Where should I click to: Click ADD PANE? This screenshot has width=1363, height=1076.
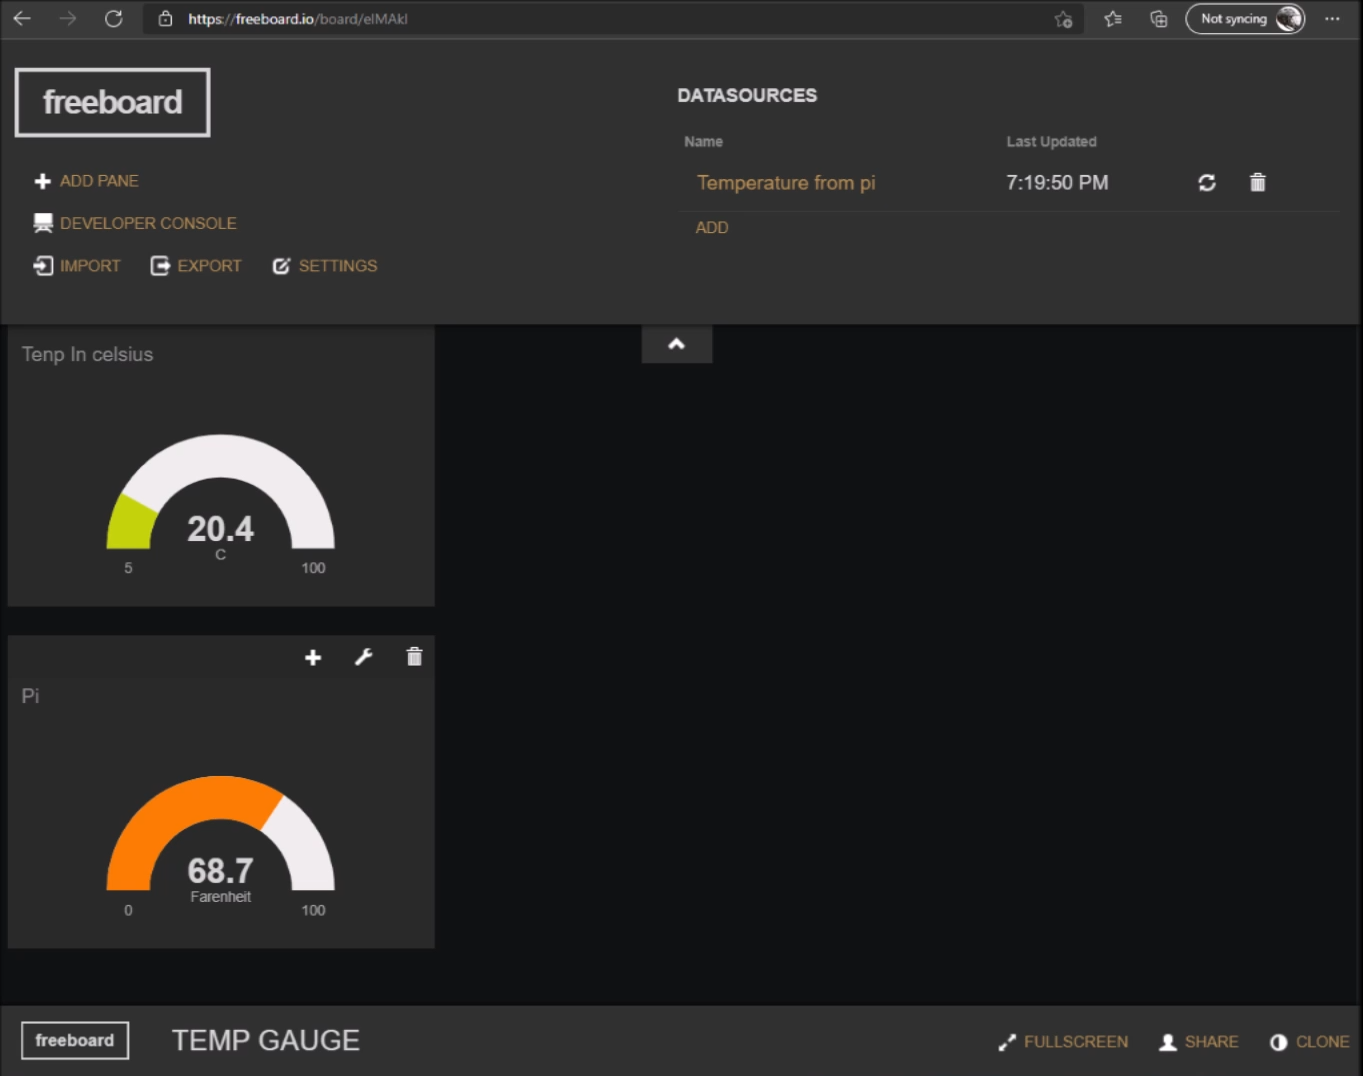pyautogui.click(x=87, y=181)
